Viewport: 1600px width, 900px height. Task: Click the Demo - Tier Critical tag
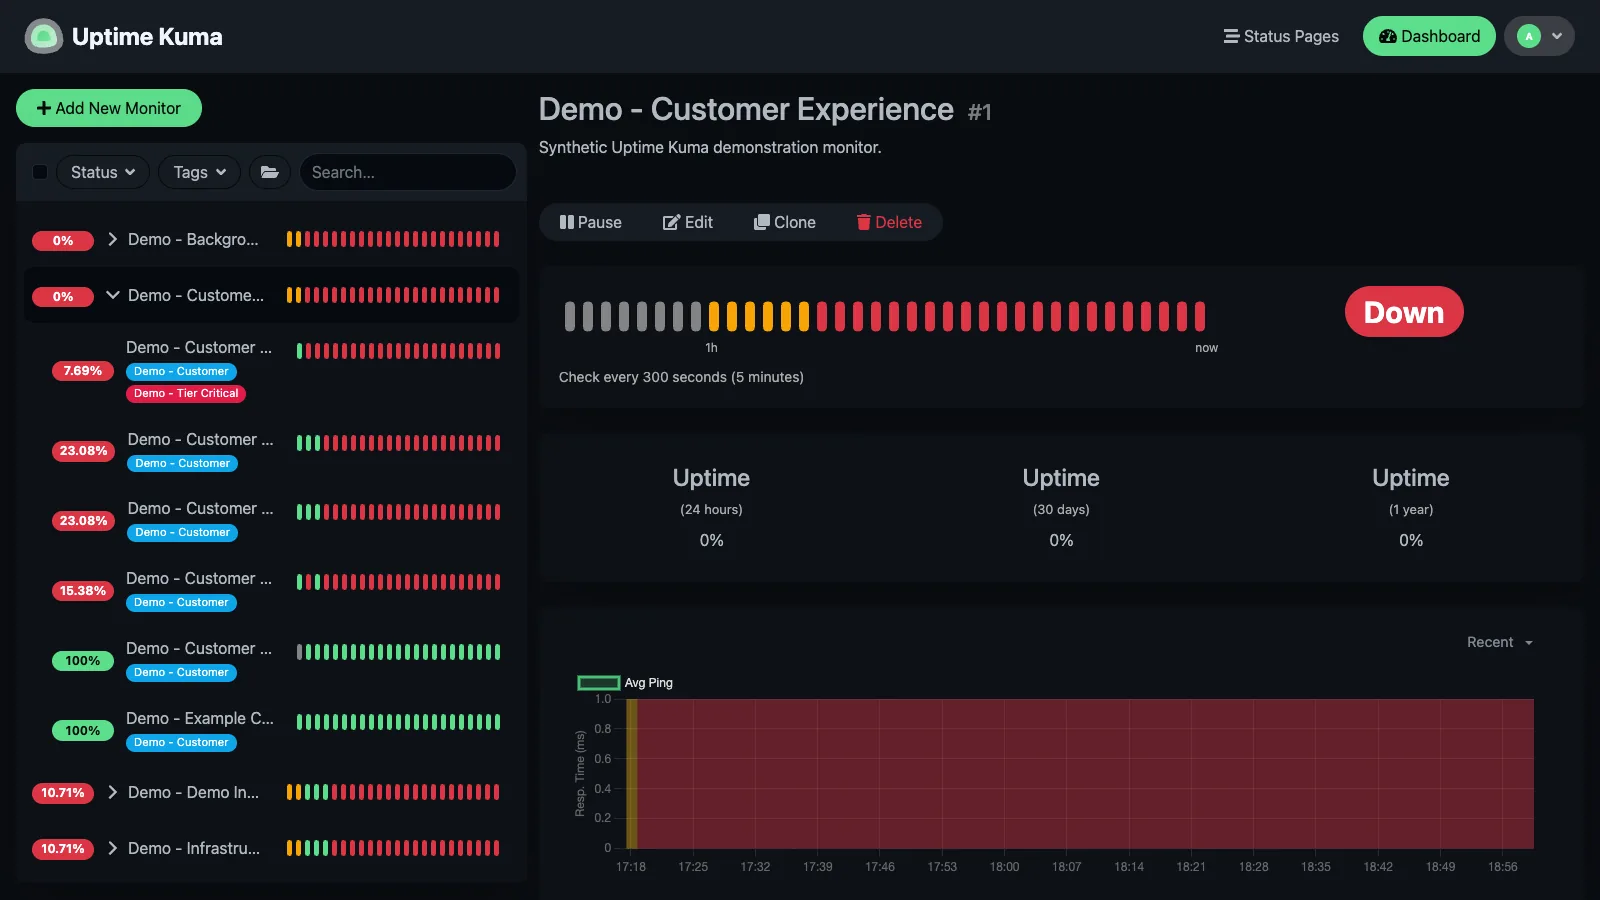pyautogui.click(x=186, y=393)
